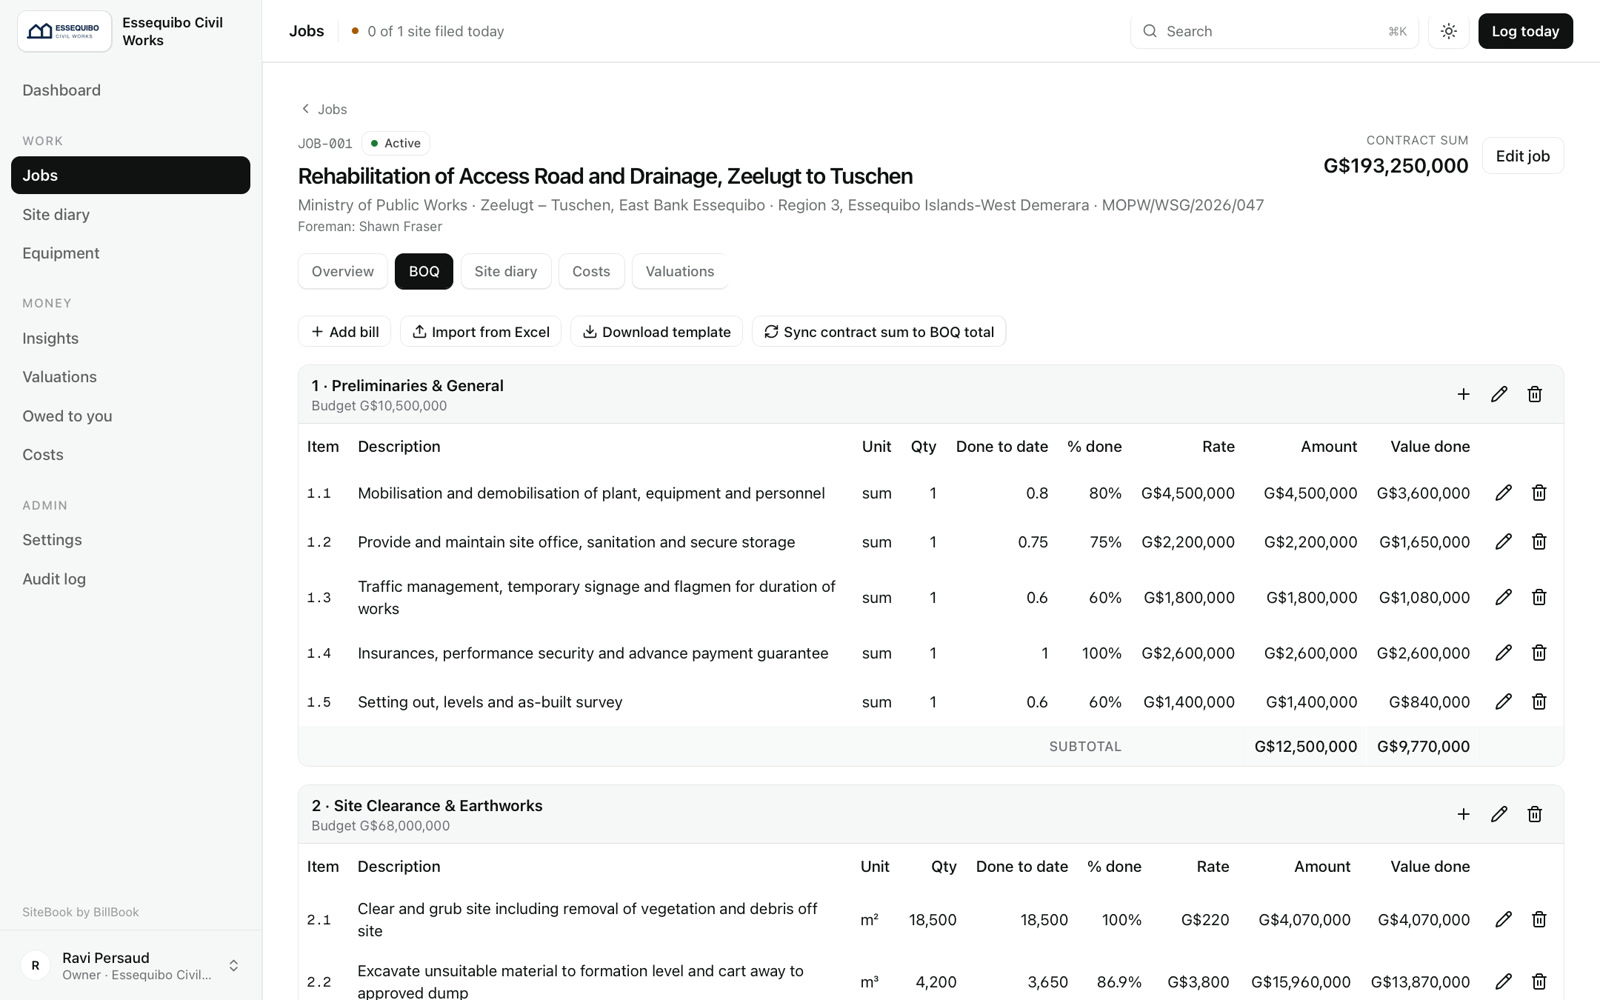
Task: Edit item 2.1 Clear and grub row
Action: click(1503, 919)
